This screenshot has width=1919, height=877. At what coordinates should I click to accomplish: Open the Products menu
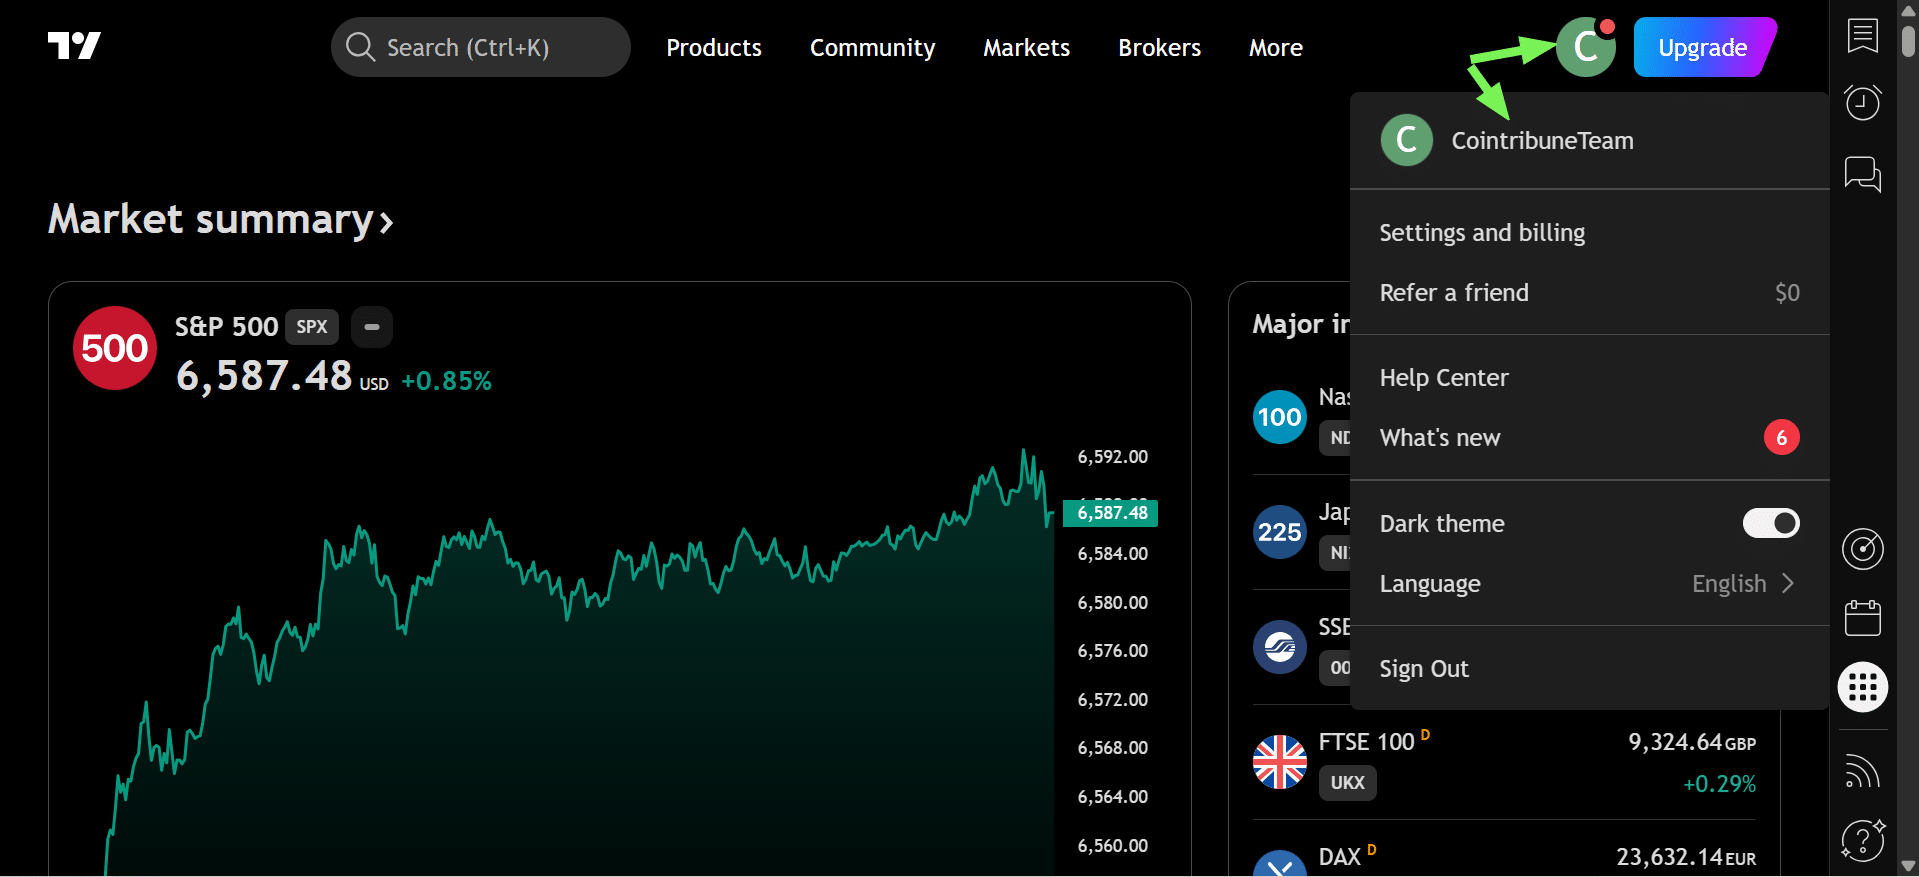(713, 48)
